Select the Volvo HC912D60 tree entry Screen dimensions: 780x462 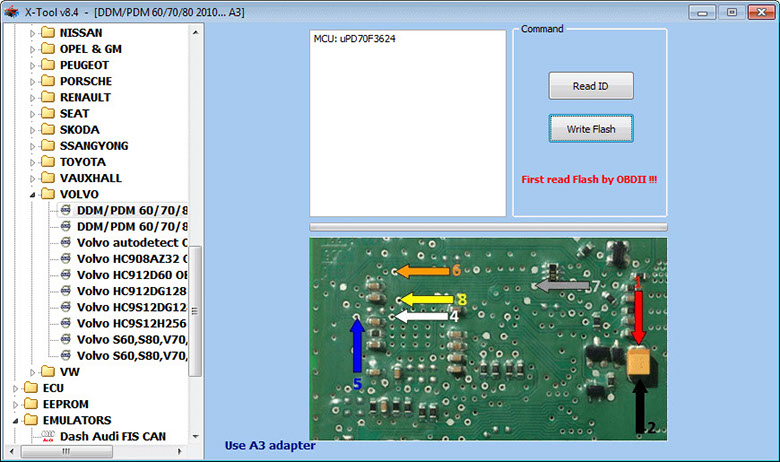(x=131, y=274)
